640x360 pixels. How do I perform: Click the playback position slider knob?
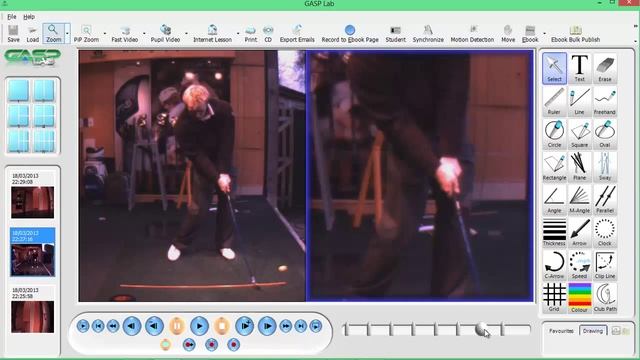tap(481, 329)
